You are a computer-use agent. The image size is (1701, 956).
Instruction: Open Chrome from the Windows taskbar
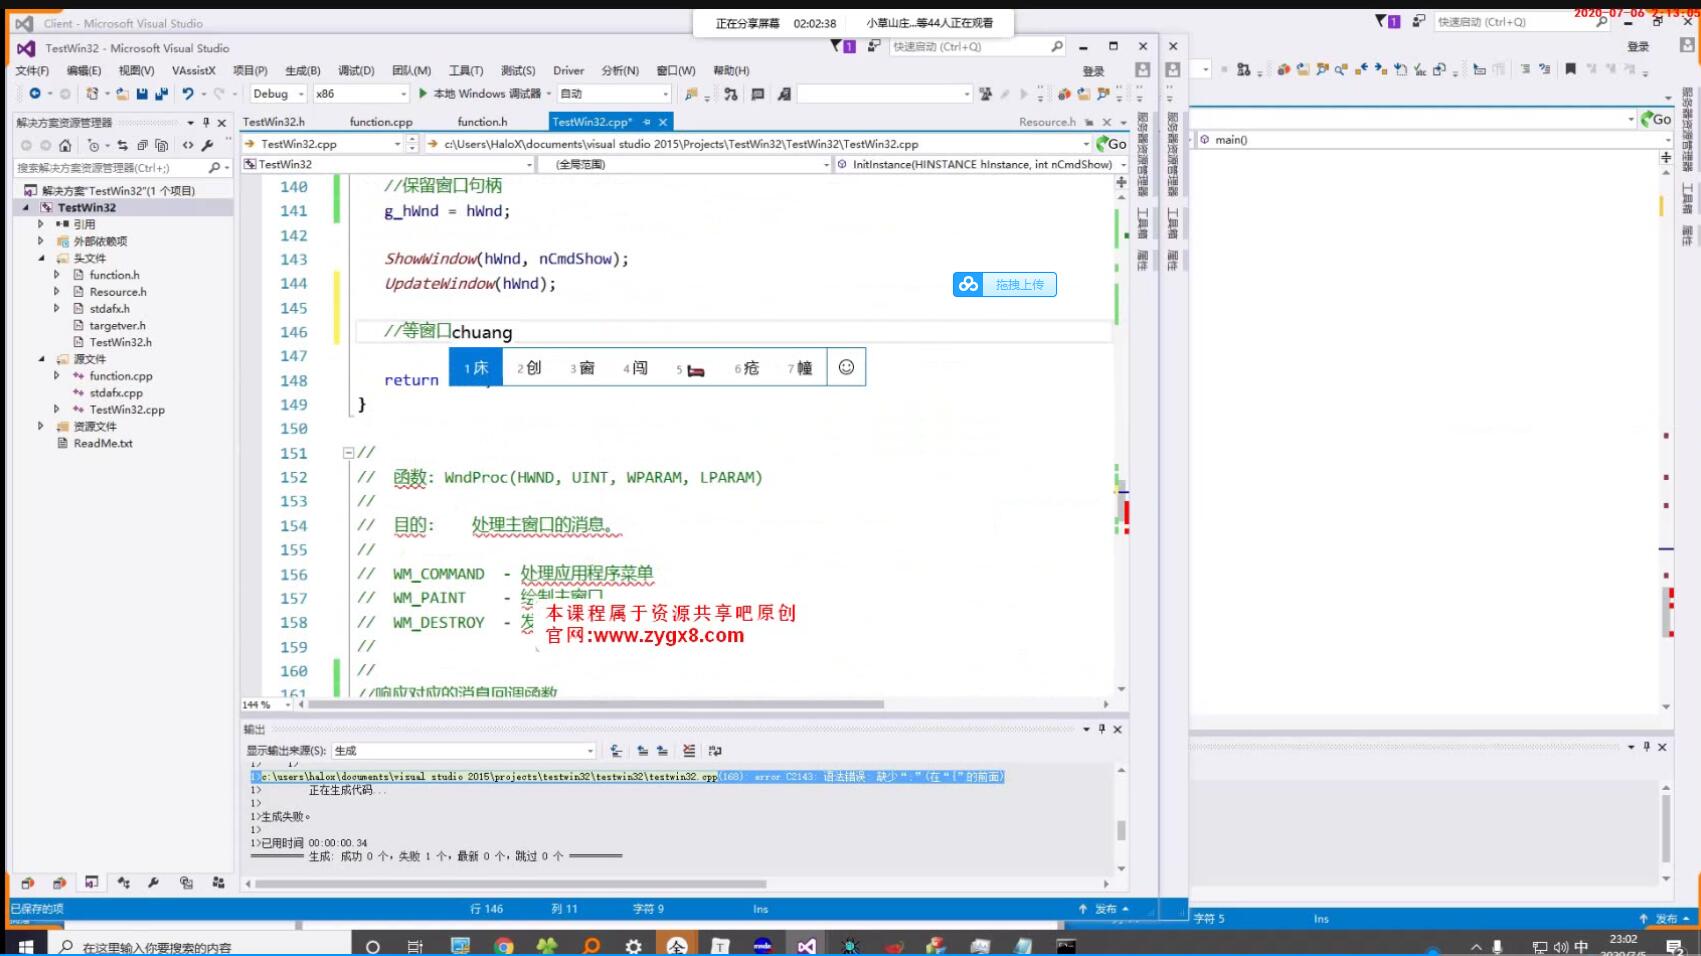[x=504, y=946]
